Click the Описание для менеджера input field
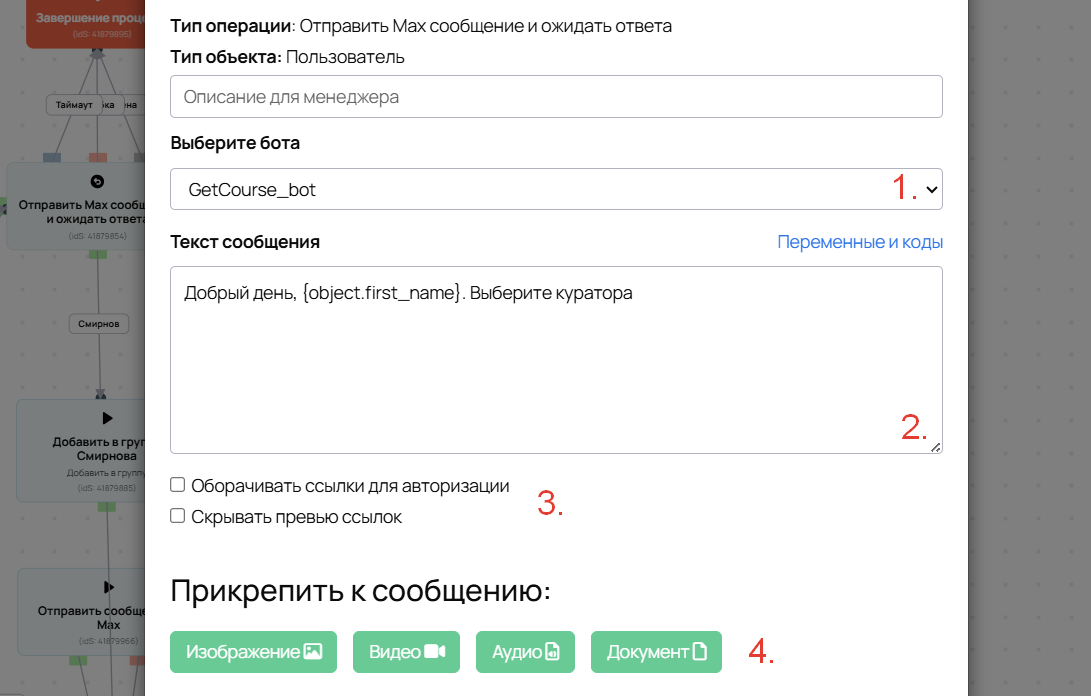Image resolution: width=1091 pixels, height=696 pixels. coord(556,96)
